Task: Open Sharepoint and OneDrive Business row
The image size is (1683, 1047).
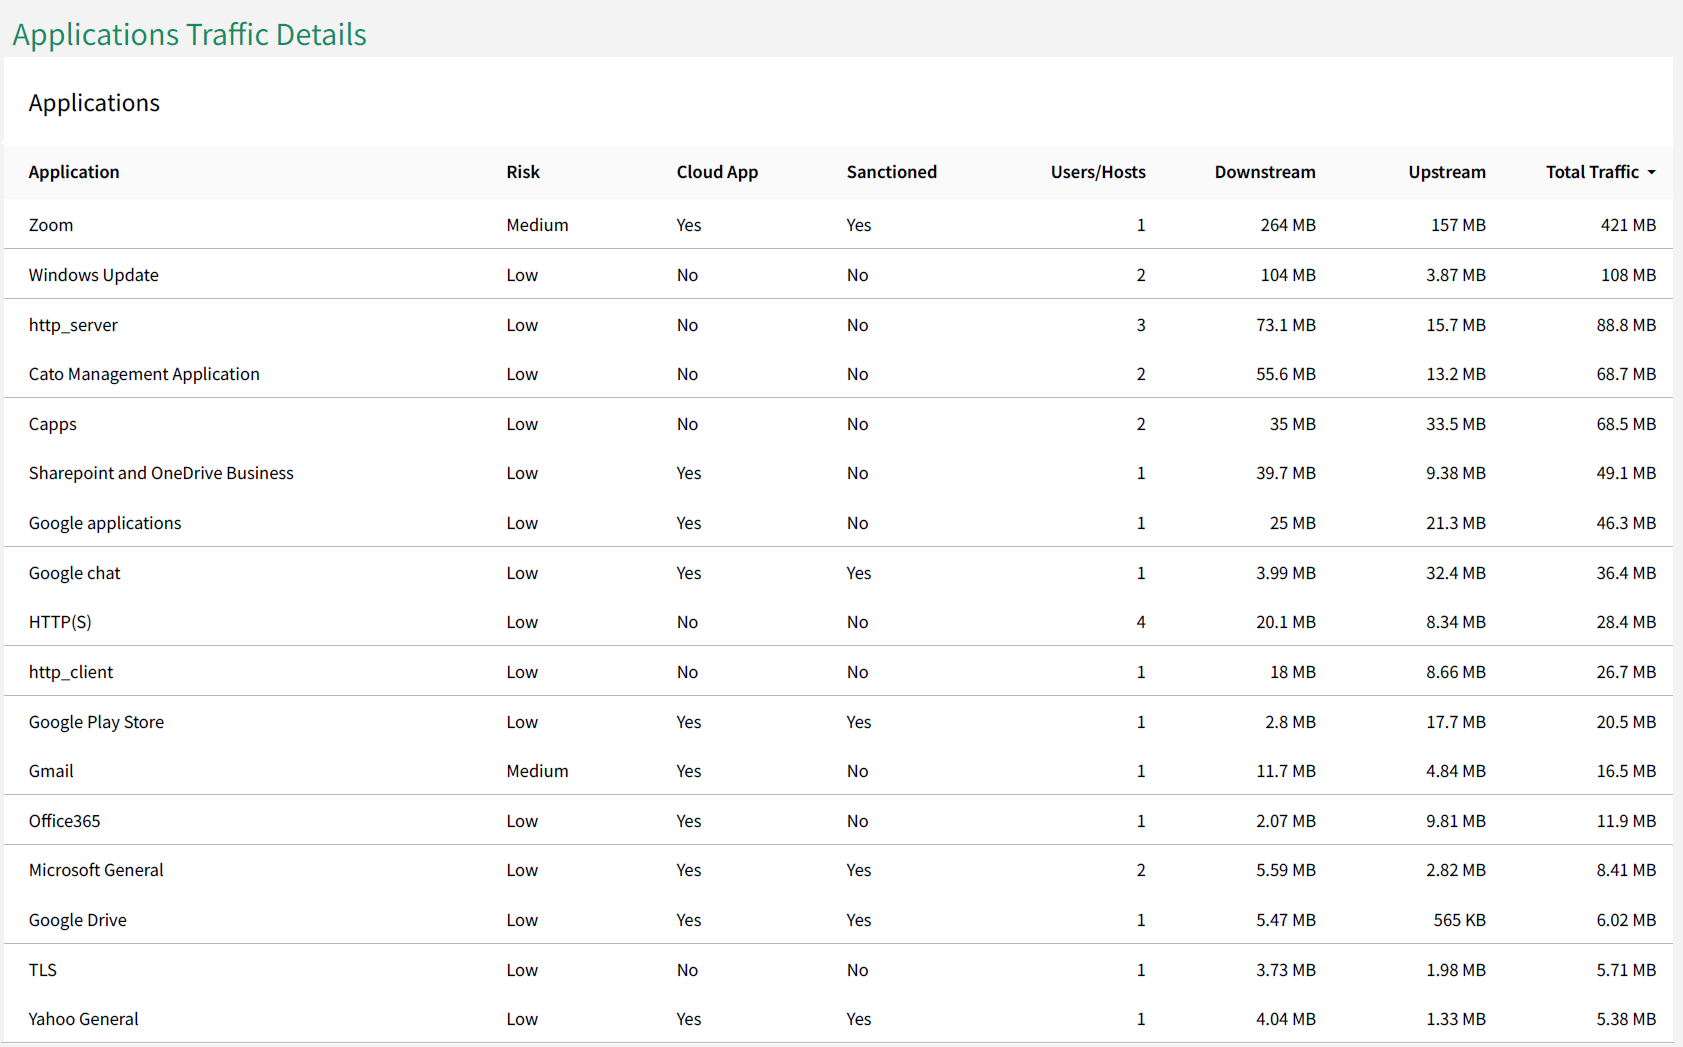Action: 838,473
